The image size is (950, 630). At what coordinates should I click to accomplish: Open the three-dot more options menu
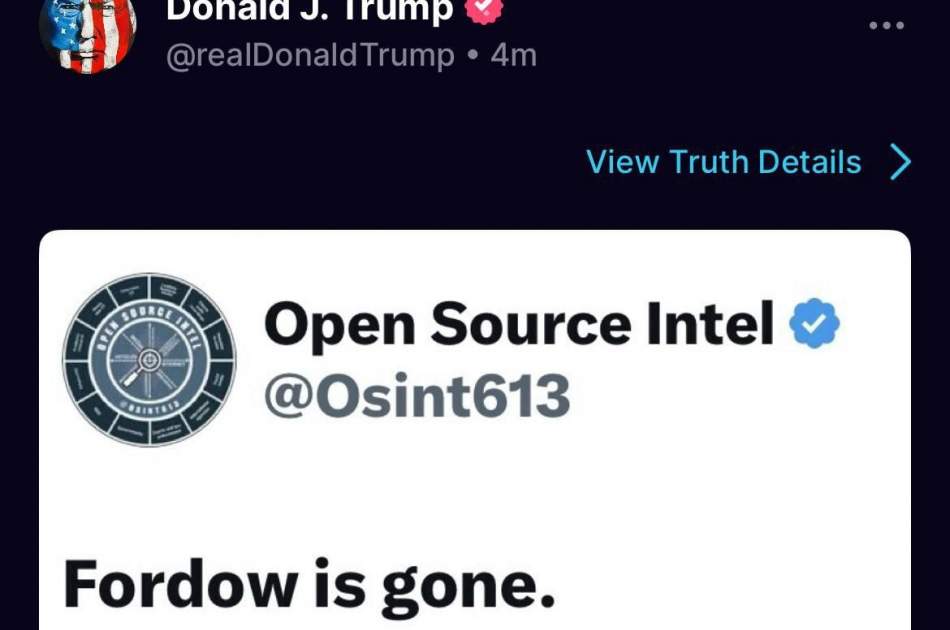coord(886,25)
